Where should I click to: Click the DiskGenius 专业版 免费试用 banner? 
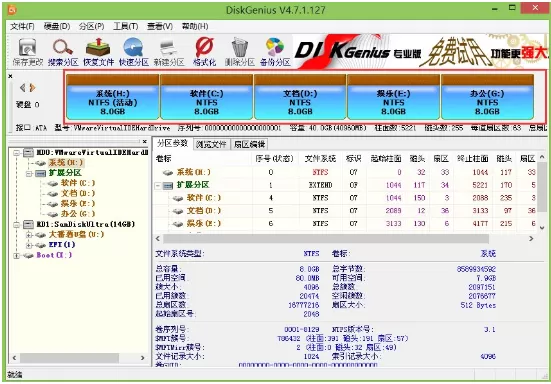pos(420,51)
